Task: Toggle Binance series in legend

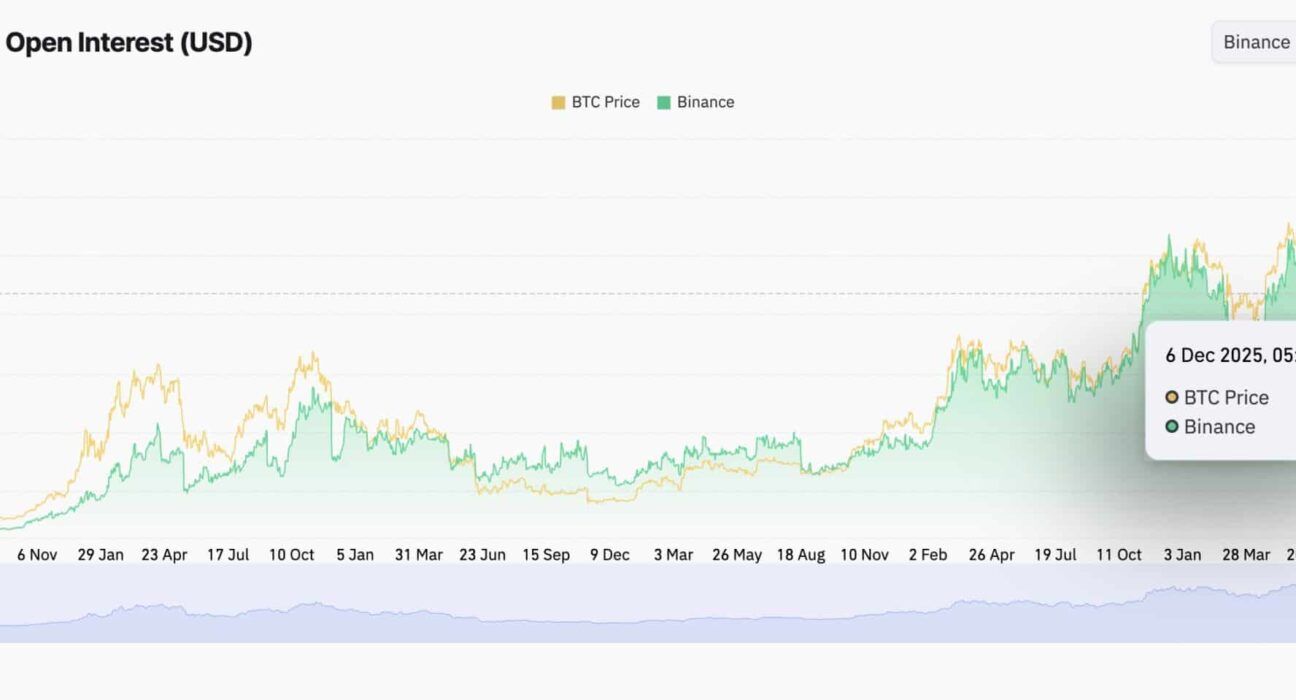Action: coord(705,102)
